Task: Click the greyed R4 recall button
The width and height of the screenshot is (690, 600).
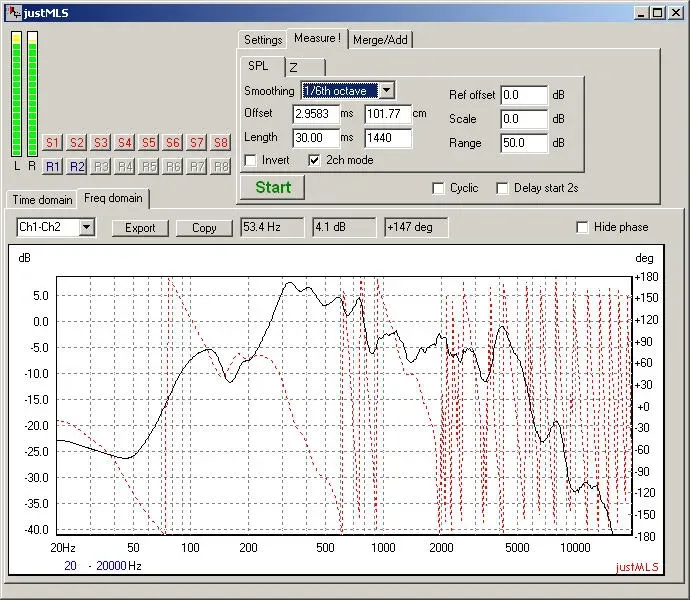Action: coord(125,166)
